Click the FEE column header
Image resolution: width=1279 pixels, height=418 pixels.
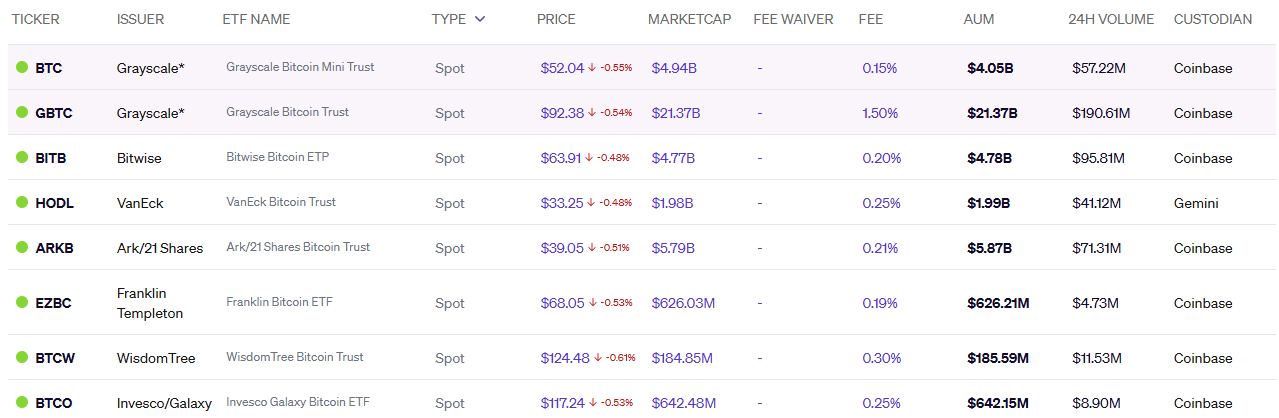tap(870, 19)
